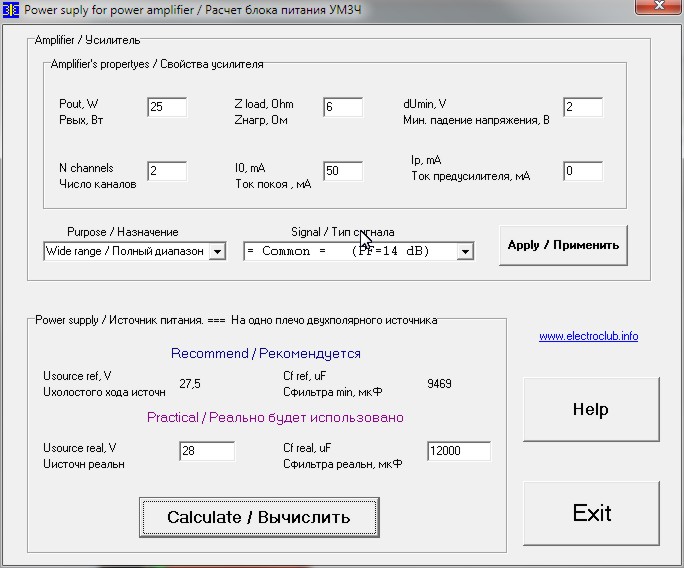
Task: Click the Usource real, V input field
Action: click(x=207, y=451)
